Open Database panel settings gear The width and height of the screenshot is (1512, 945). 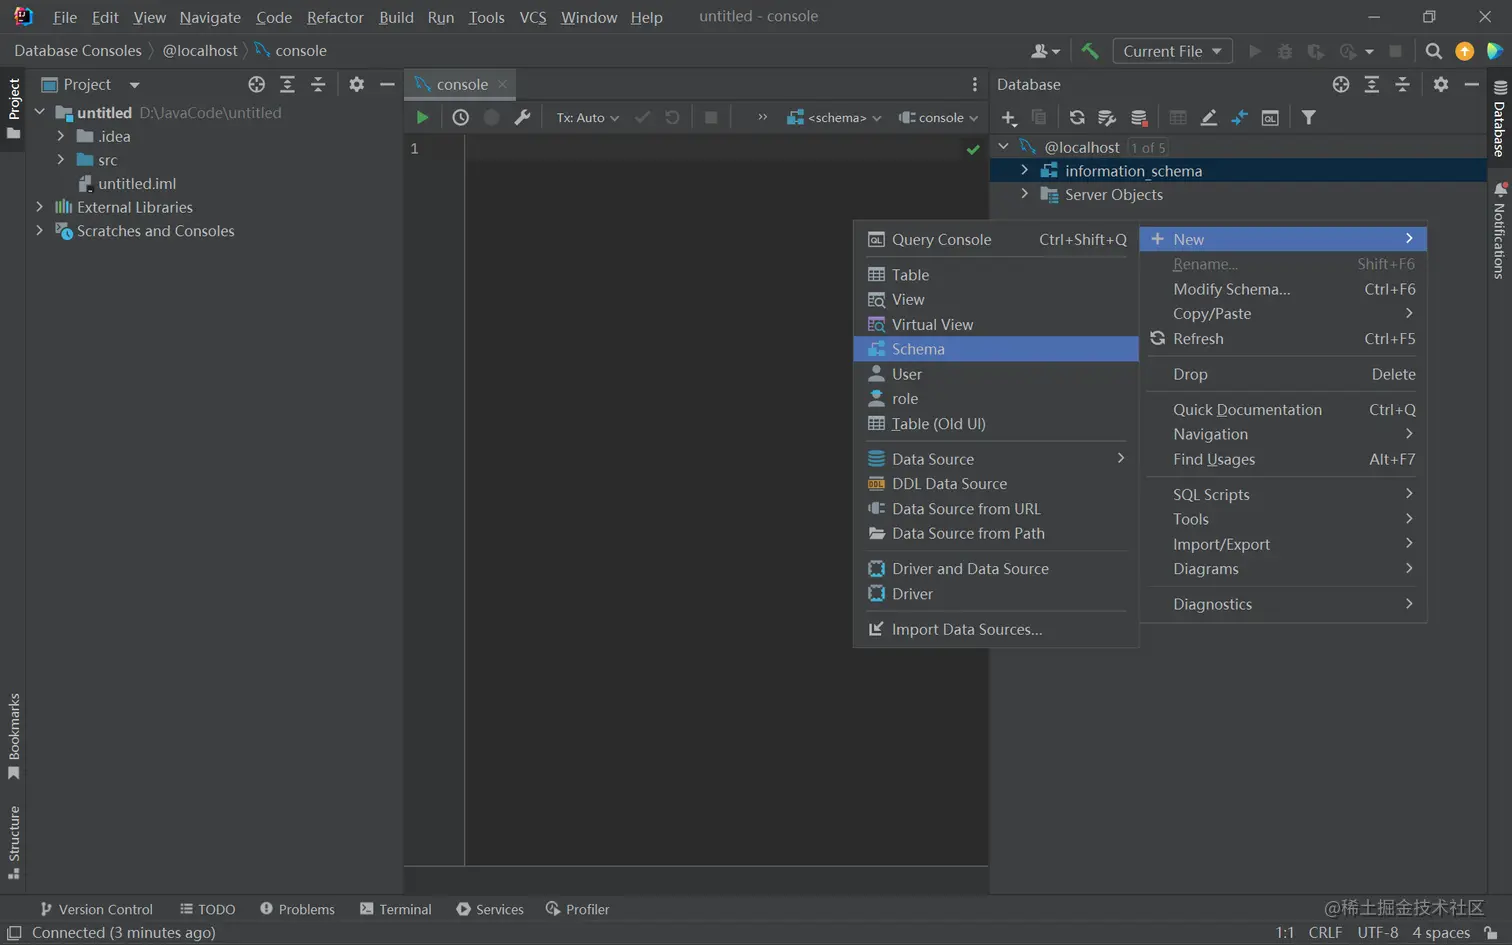click(1440, 84)
